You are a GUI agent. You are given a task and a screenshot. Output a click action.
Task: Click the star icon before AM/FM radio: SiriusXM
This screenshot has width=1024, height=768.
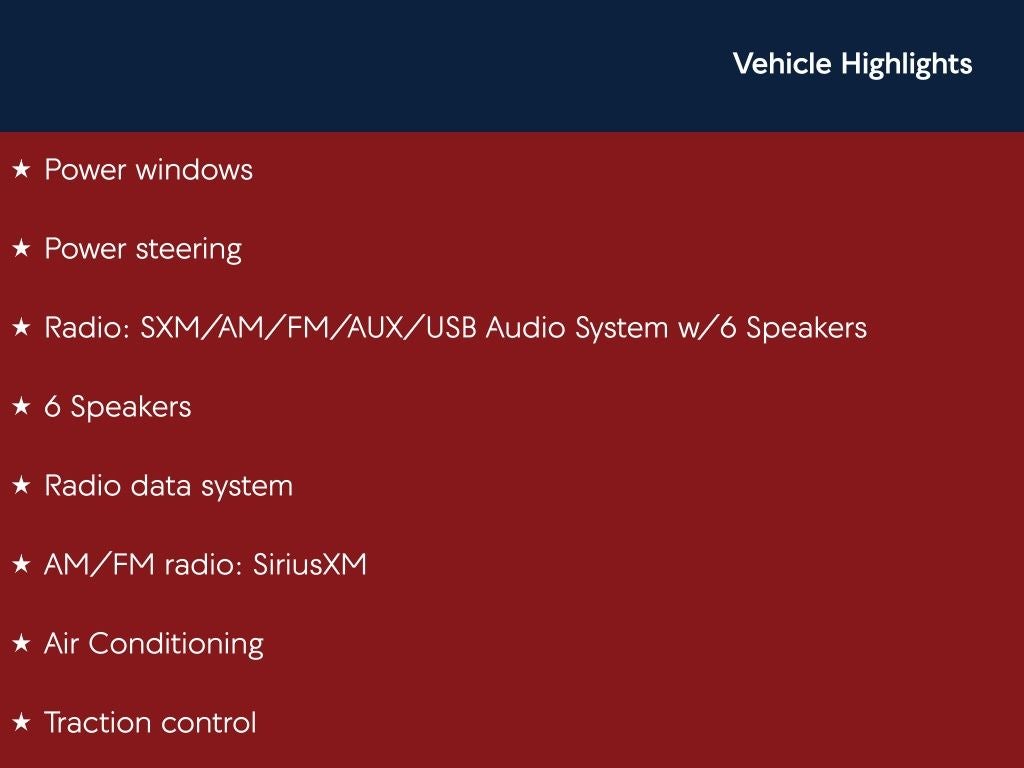coord(21,565)
